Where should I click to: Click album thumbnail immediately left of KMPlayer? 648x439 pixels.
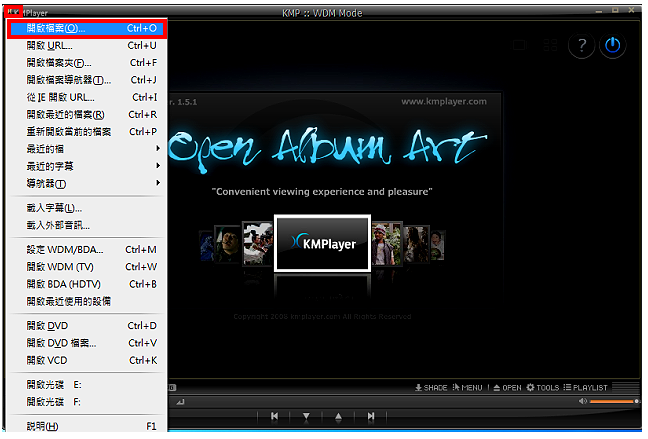coord(257,243)
